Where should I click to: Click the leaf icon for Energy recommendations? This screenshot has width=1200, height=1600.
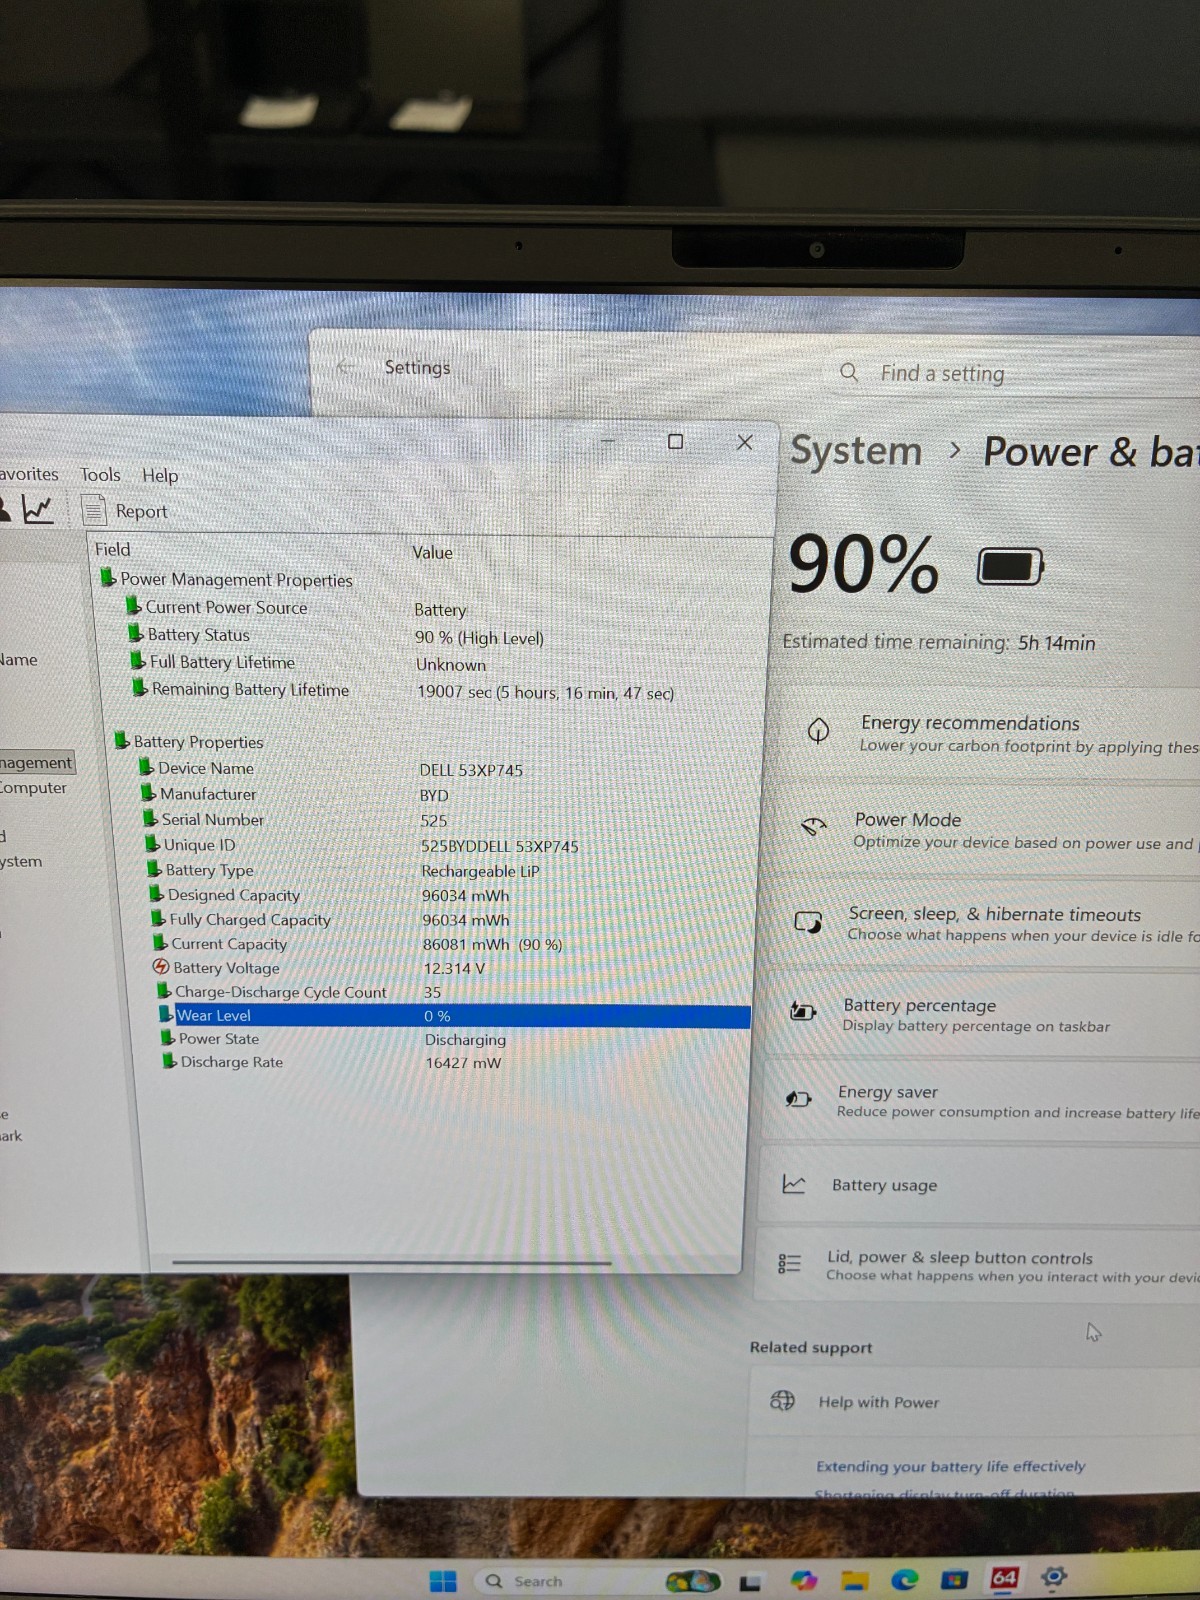(818, 731)
